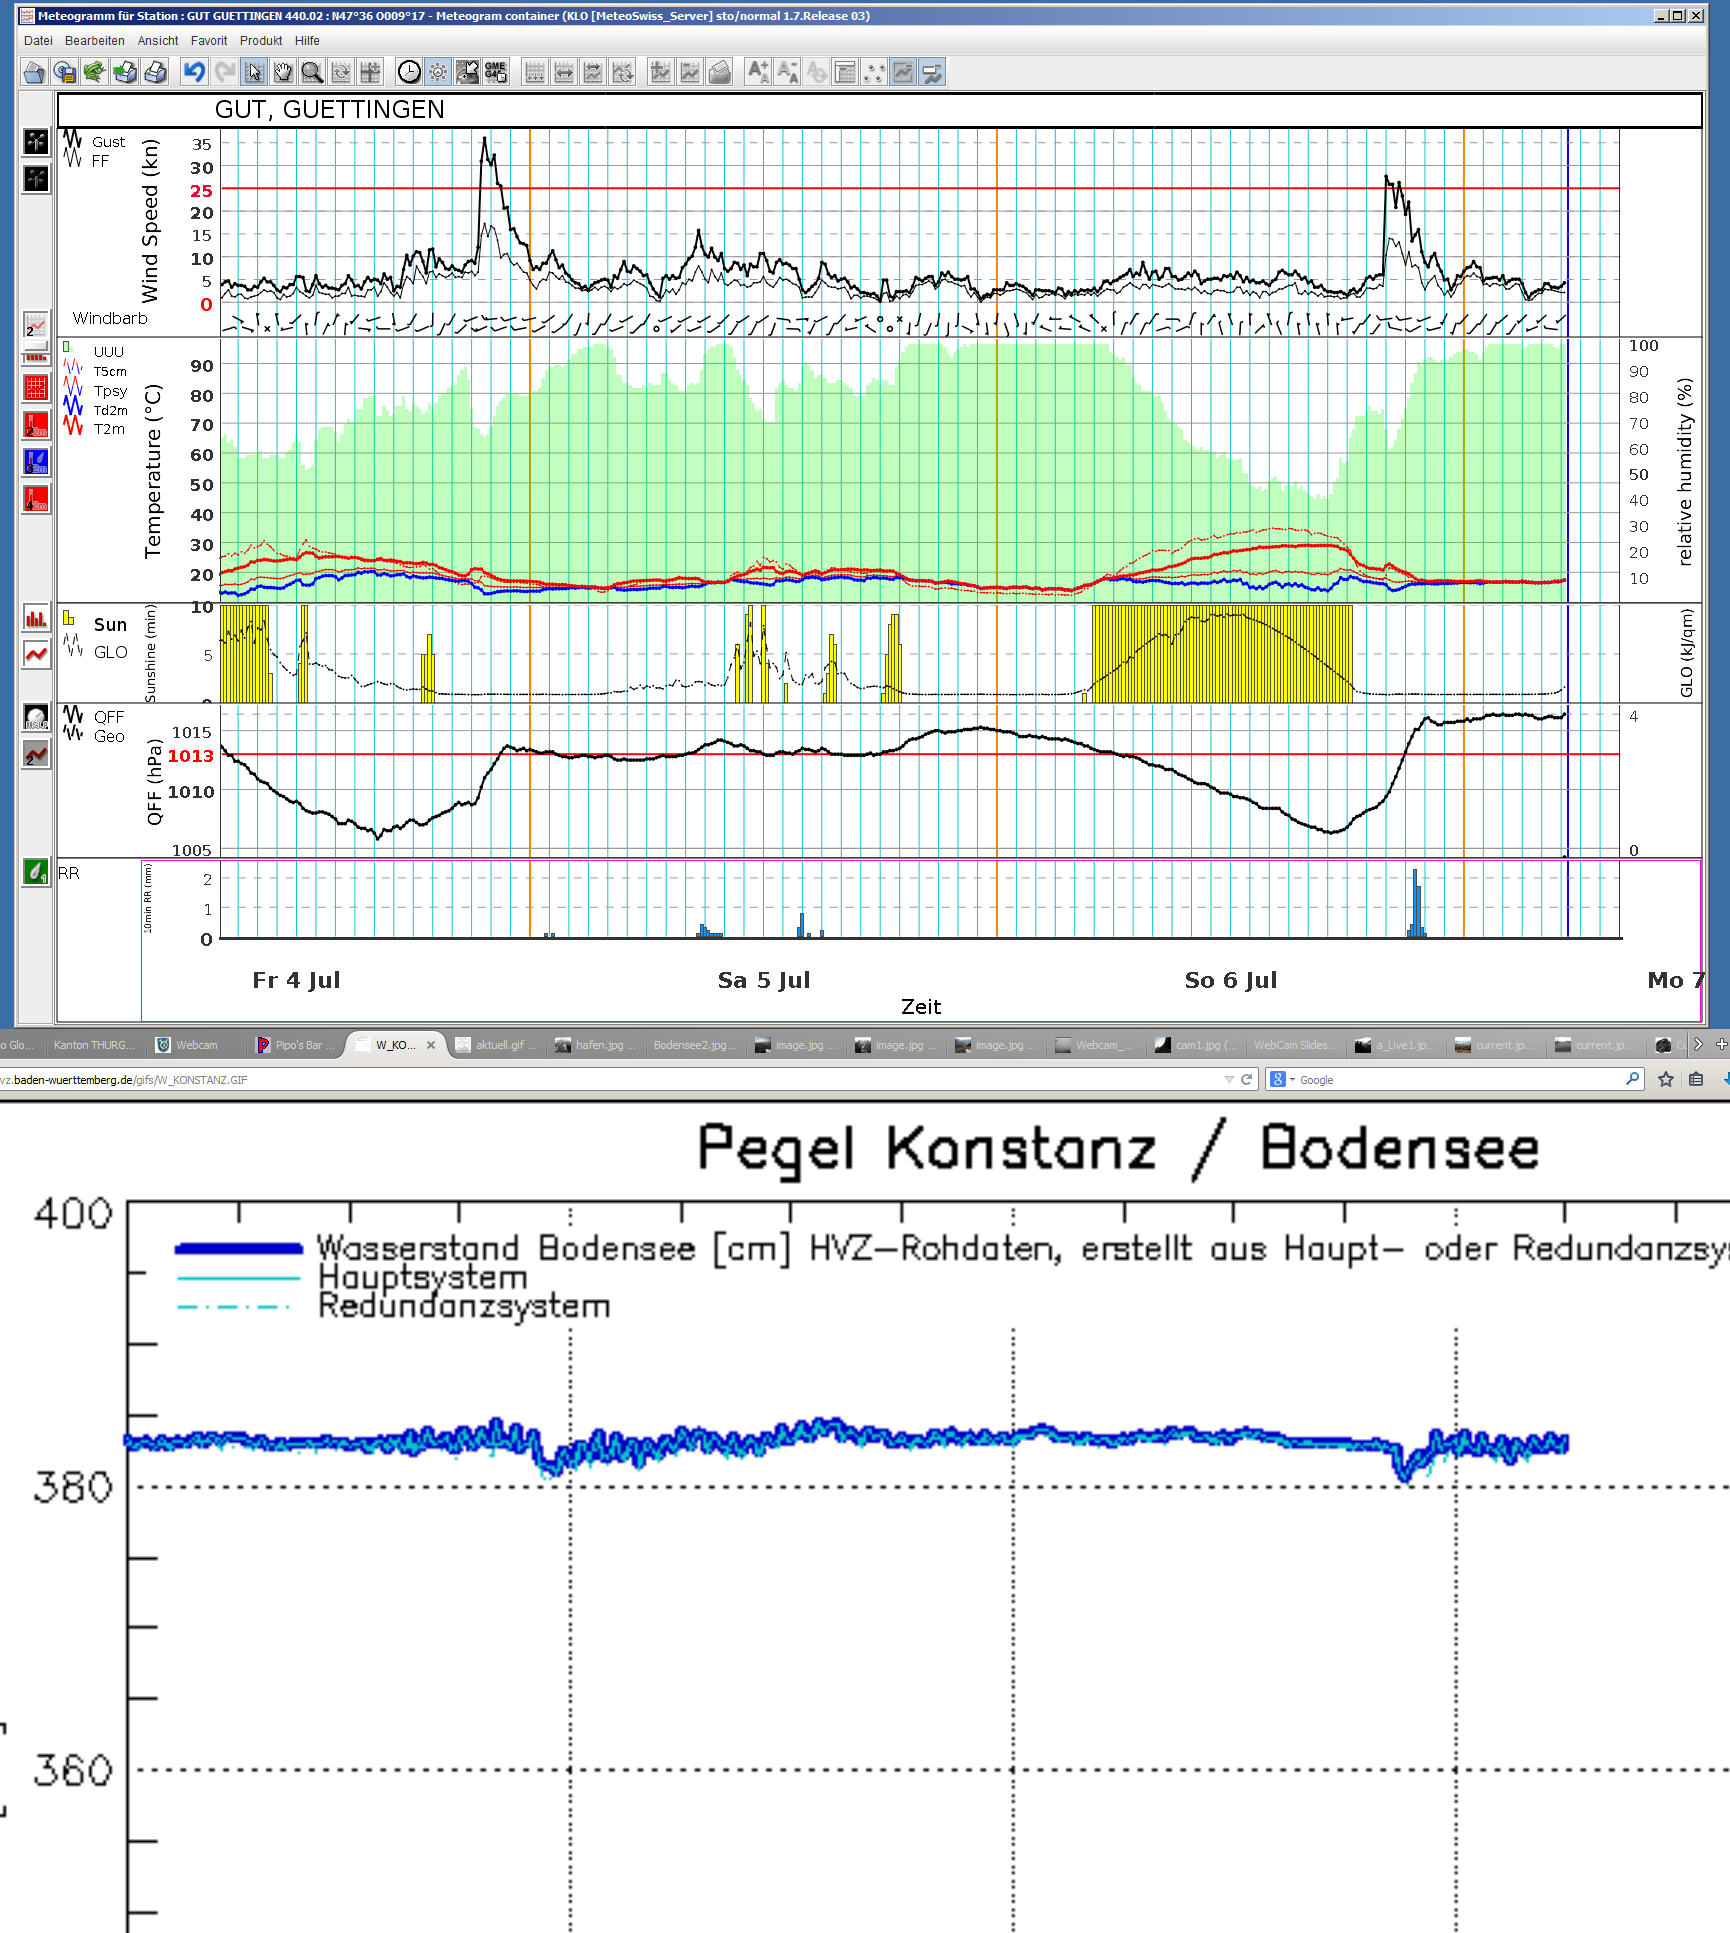The height and width of the screenshot is (1933, 1730).
Task: Click the blue dewpoint 3 sidebar icon
Action: click(x=36, y=461)
